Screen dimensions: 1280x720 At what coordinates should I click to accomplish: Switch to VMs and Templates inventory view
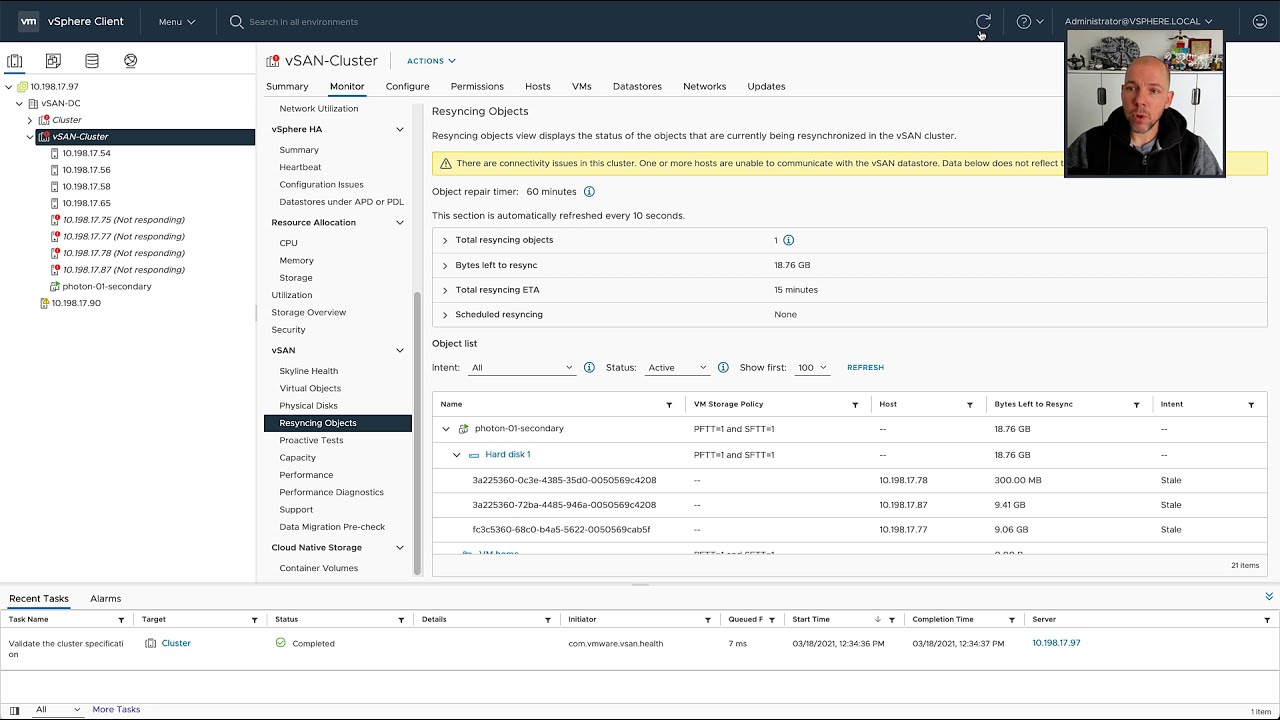tap(53, 61)
